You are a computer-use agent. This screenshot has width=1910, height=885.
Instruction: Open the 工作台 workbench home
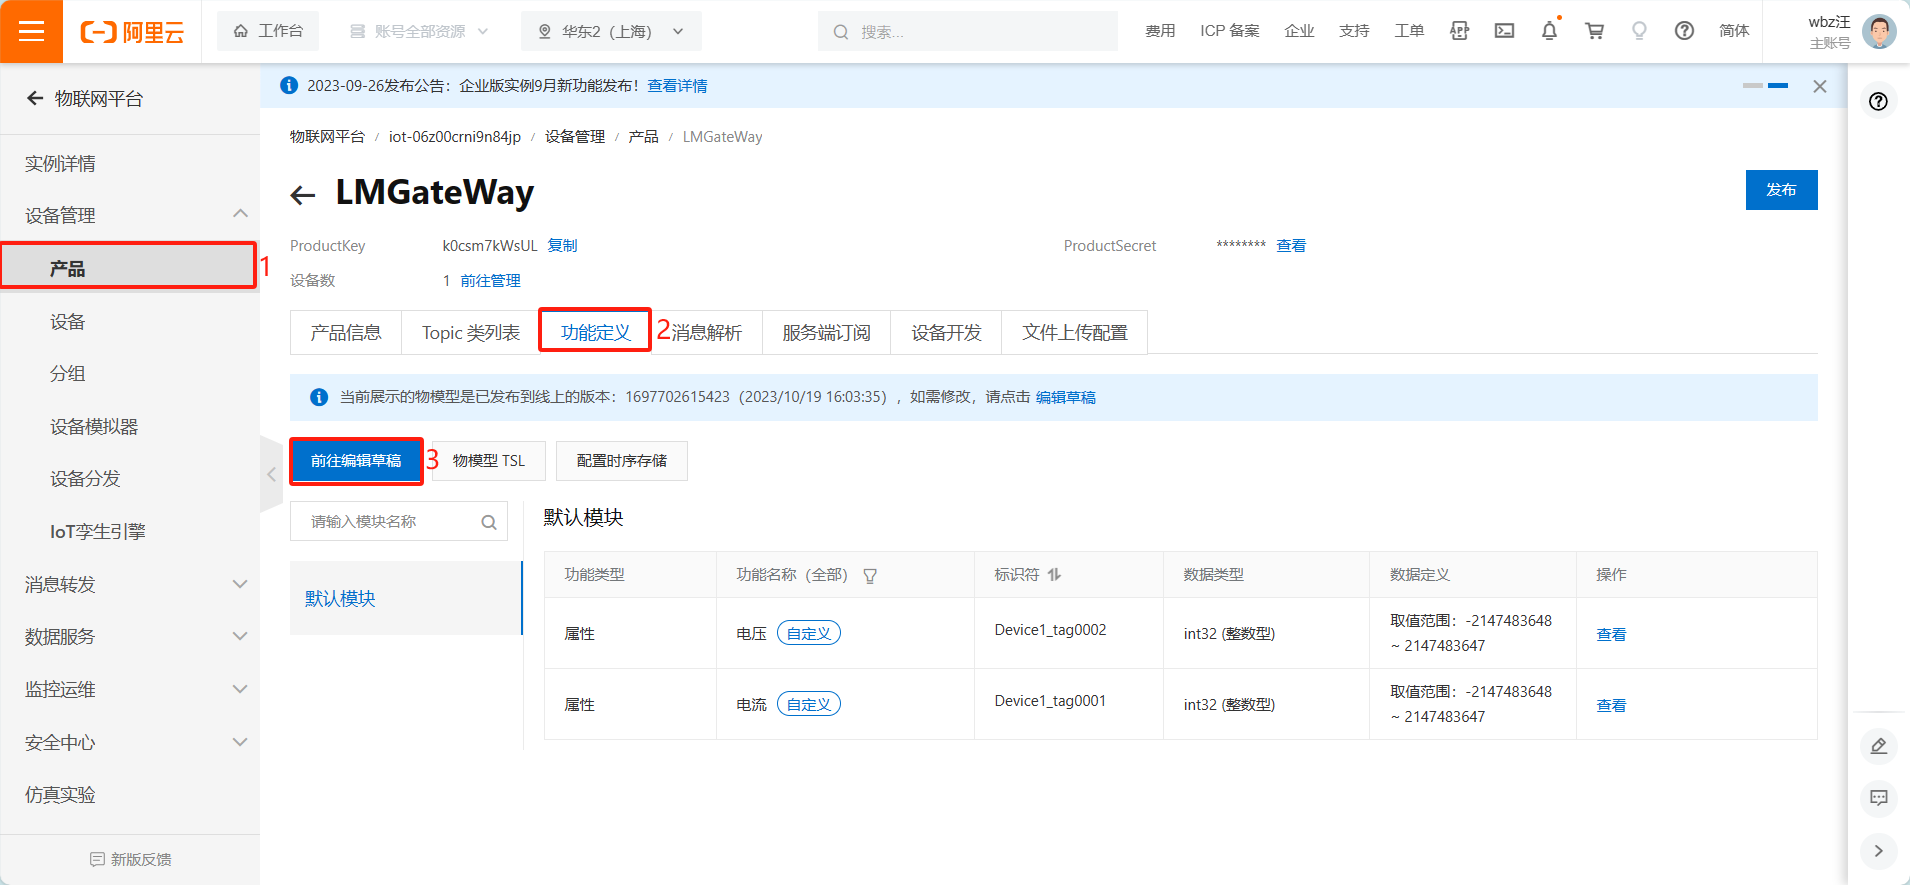pyautogui.click(x=268, y=31)
